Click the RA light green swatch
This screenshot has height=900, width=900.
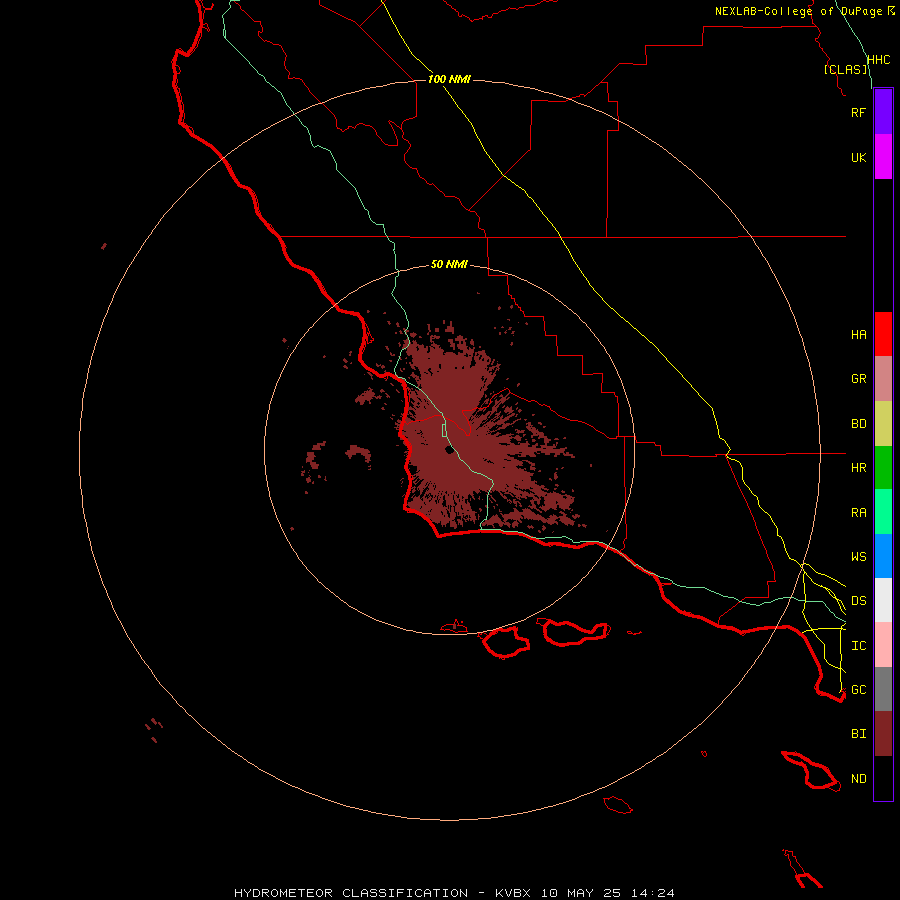pyautogui.click(x=883, y=512)
